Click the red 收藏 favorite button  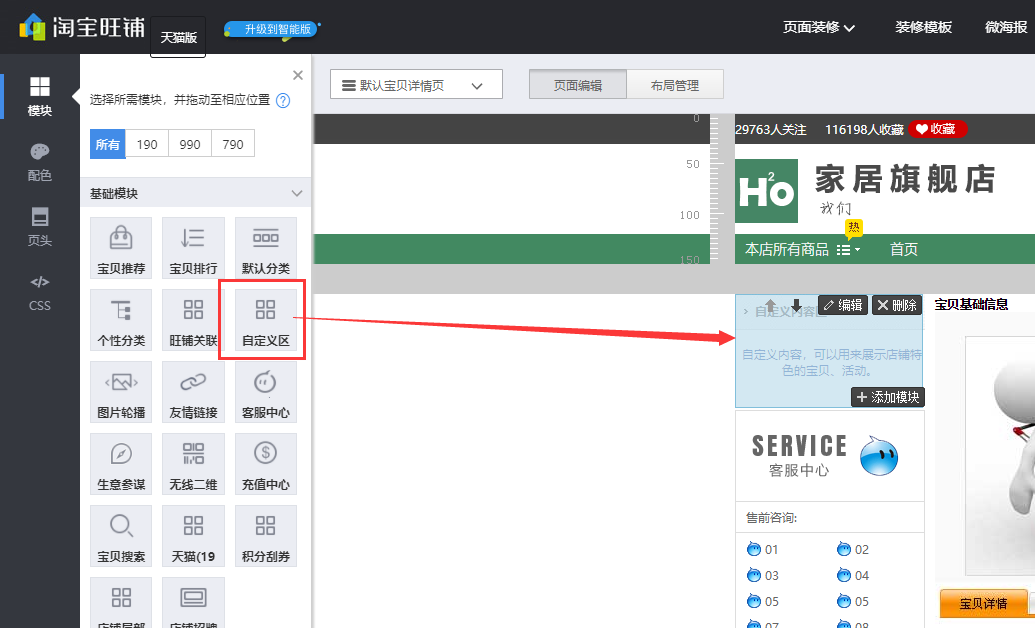[x=937, y=129]
